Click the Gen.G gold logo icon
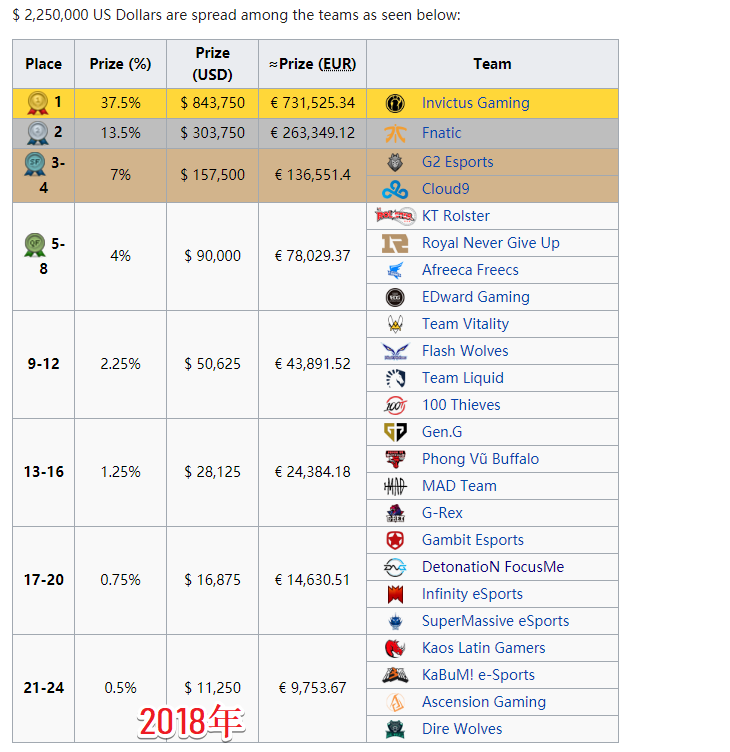Viewport: 730px width, 752px height. [x=395, y=432]
